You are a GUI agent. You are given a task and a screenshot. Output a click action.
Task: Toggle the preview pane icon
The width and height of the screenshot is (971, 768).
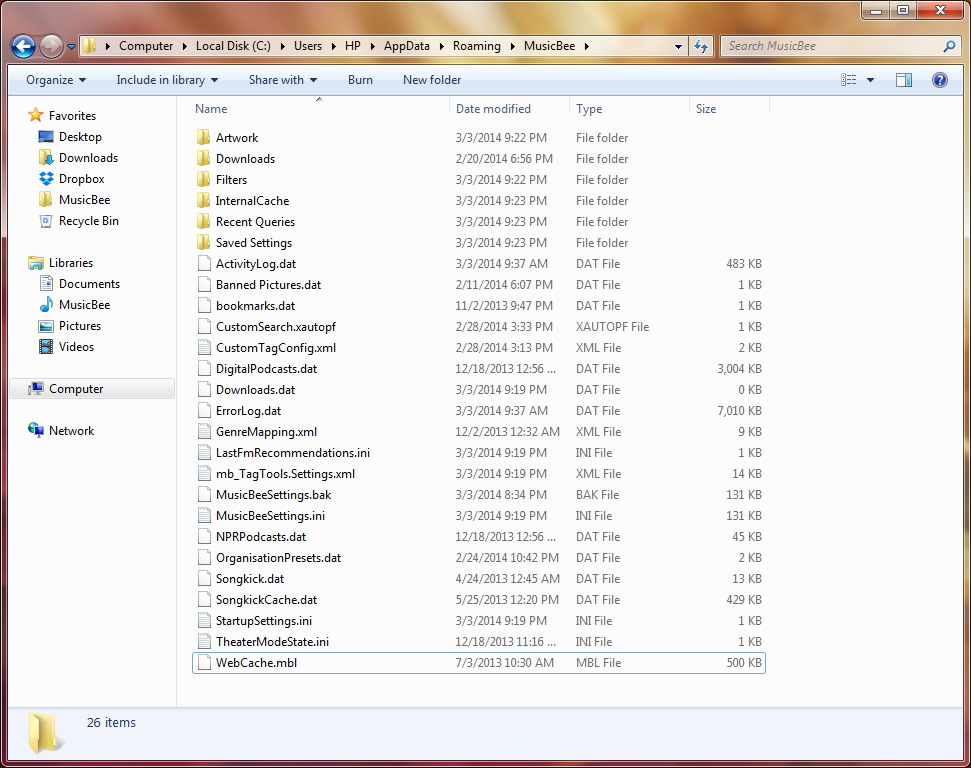[x=904, y=80]
